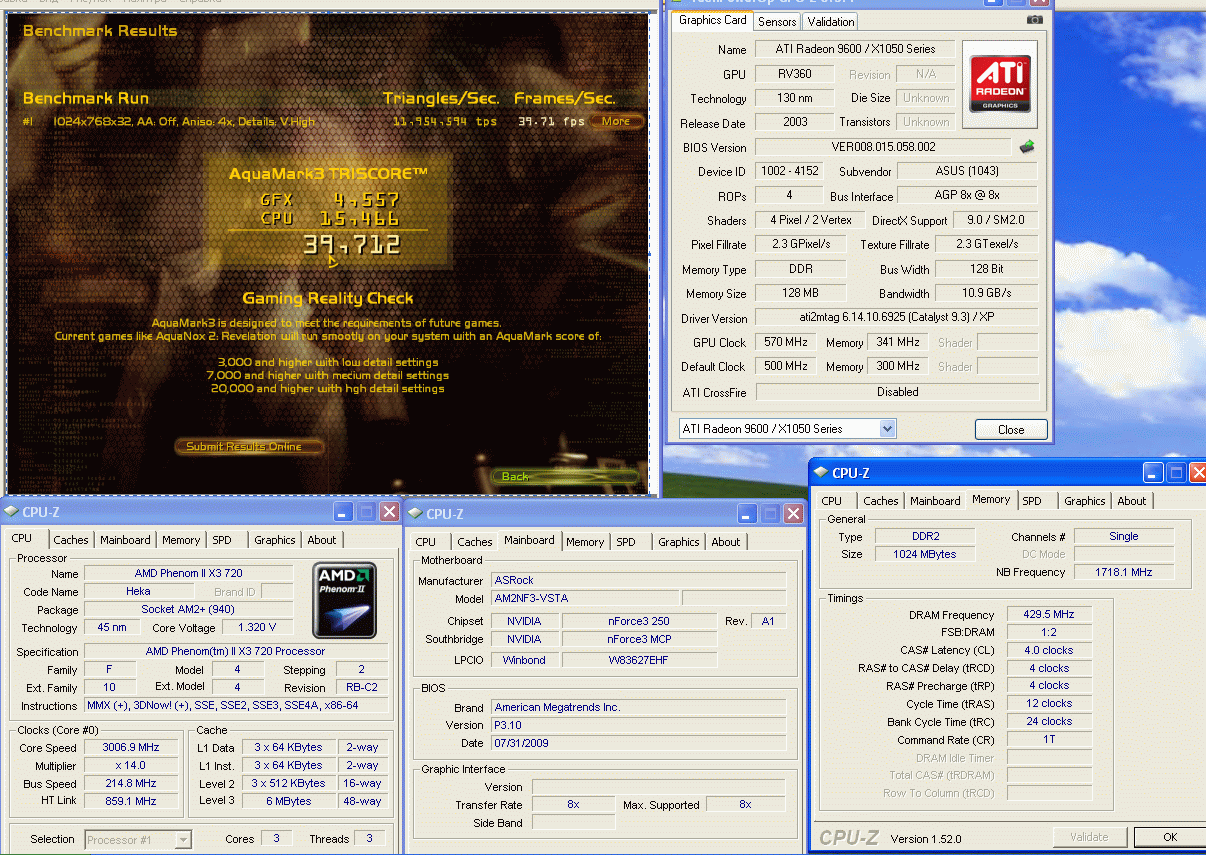The height and width of the screenshot is (855, 1206).
Task: Click the Core Speed value '3006.9 MHz'
Action: tap(130, 748)
